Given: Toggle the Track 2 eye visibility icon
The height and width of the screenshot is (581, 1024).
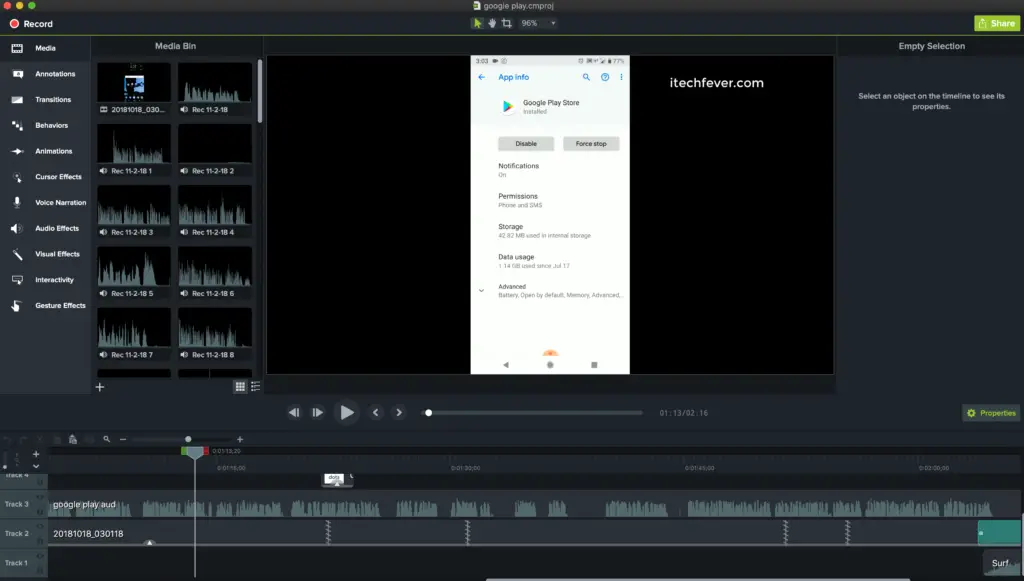Looking at the screenshot, I should tap(40, 527).
